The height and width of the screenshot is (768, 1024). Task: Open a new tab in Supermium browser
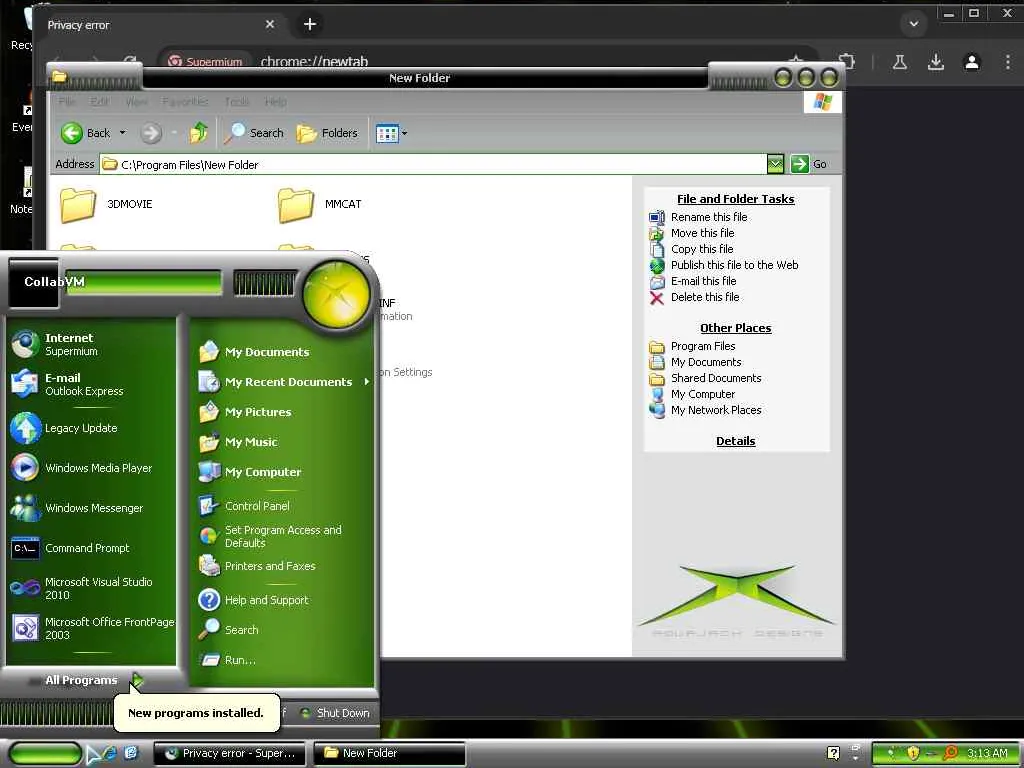[310, 24]
